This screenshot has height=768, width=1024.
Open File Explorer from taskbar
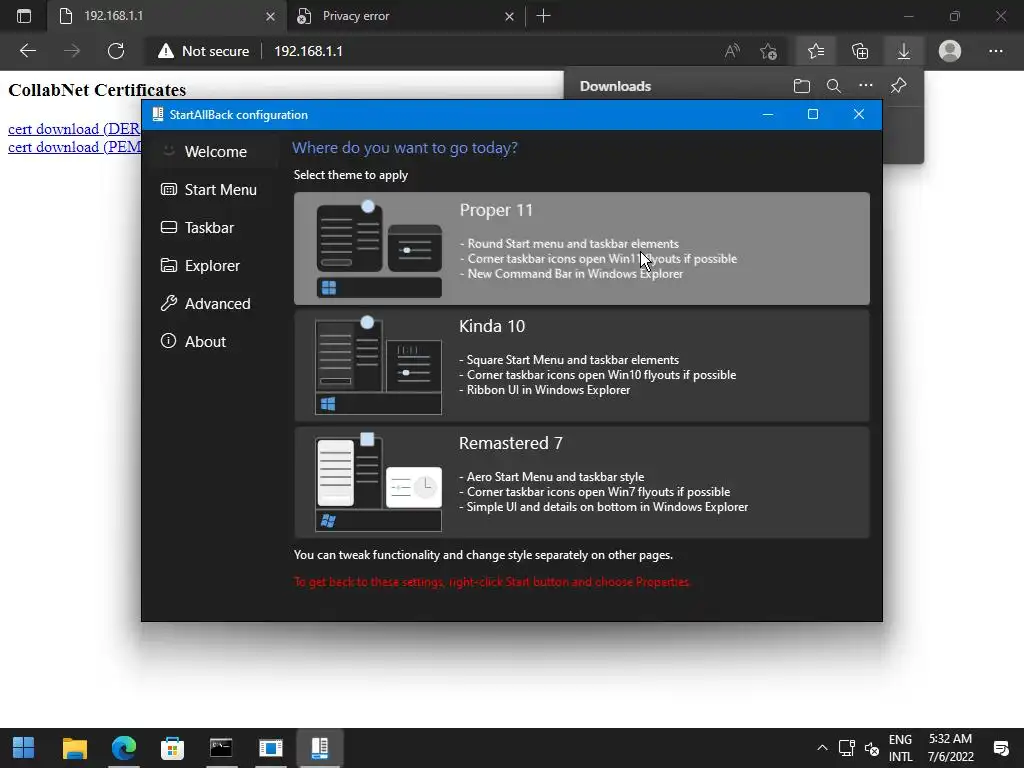tap(74, 748)
